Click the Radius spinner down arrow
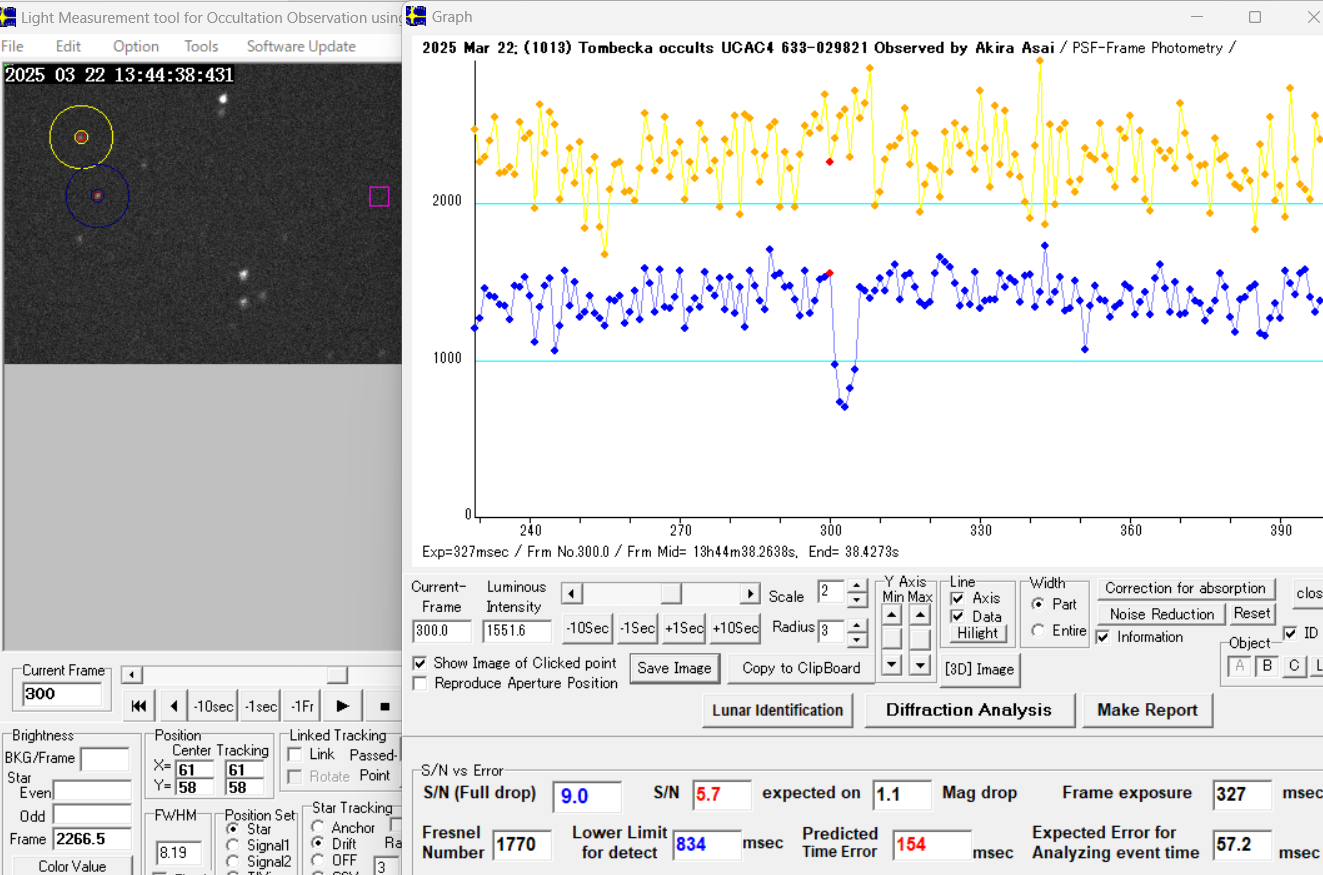This screenshot has height=875, width=1323. [x=857, y=639]
